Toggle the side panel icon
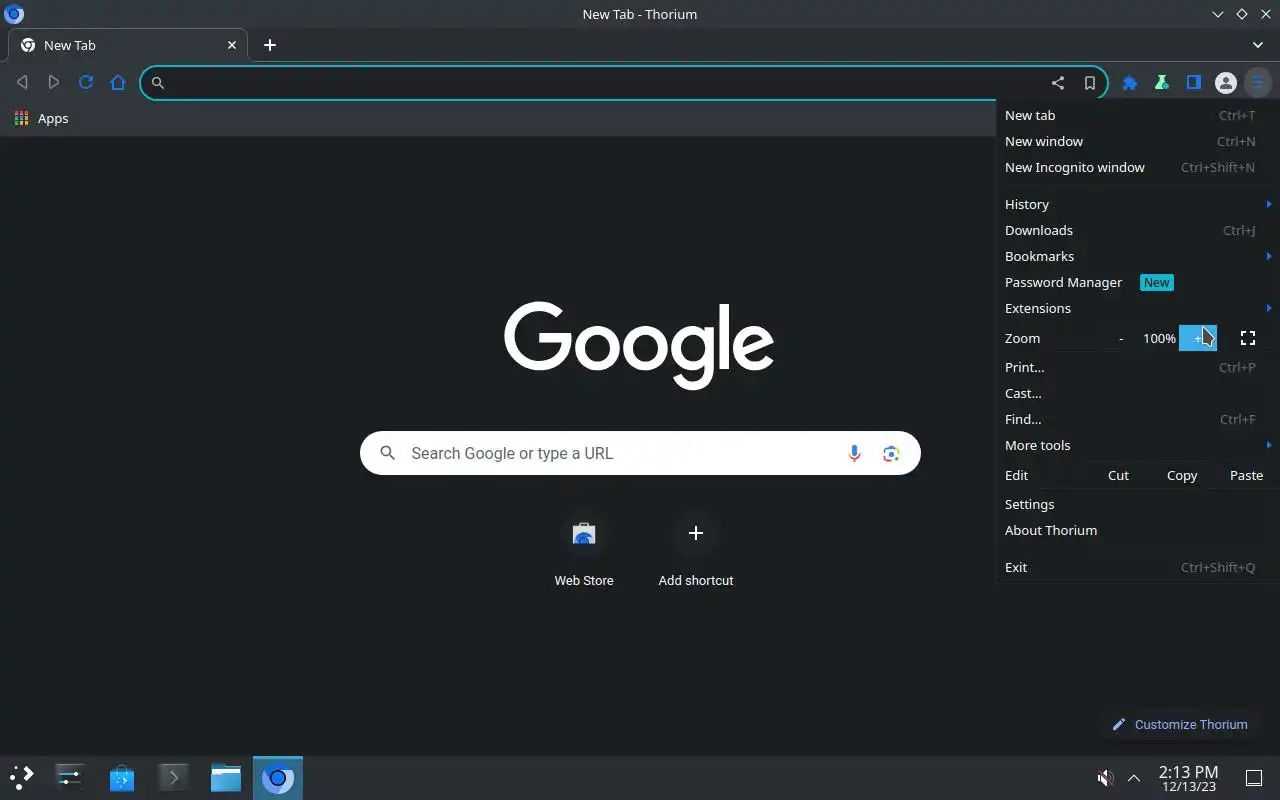Viewport: 1280px width, 800px height. pyautogui.click(x=1194, y=83)
